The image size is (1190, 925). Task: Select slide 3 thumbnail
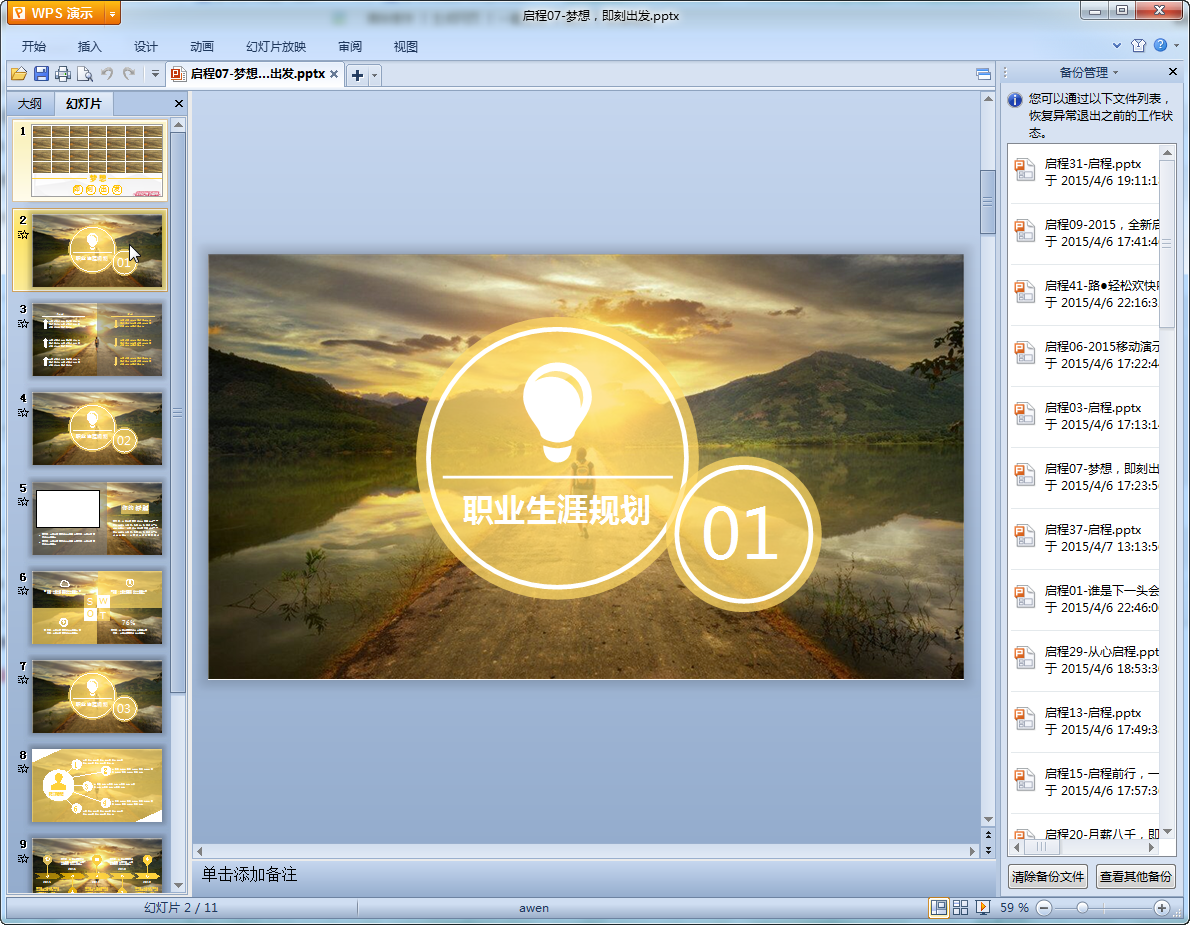pos(96,339)
